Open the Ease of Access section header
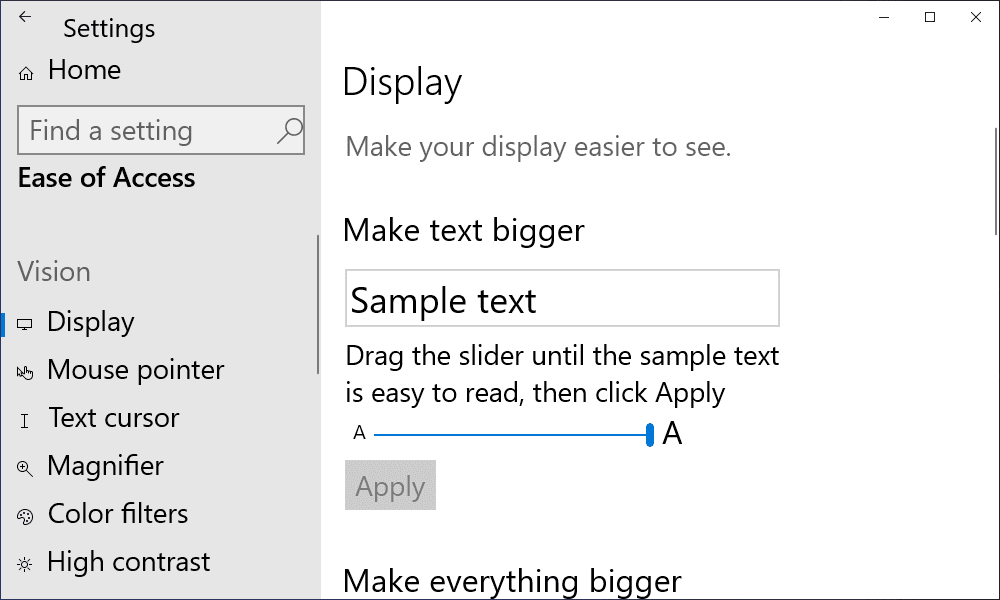The width and height of the screenshot is (1000, 600). tap(106, 178)
